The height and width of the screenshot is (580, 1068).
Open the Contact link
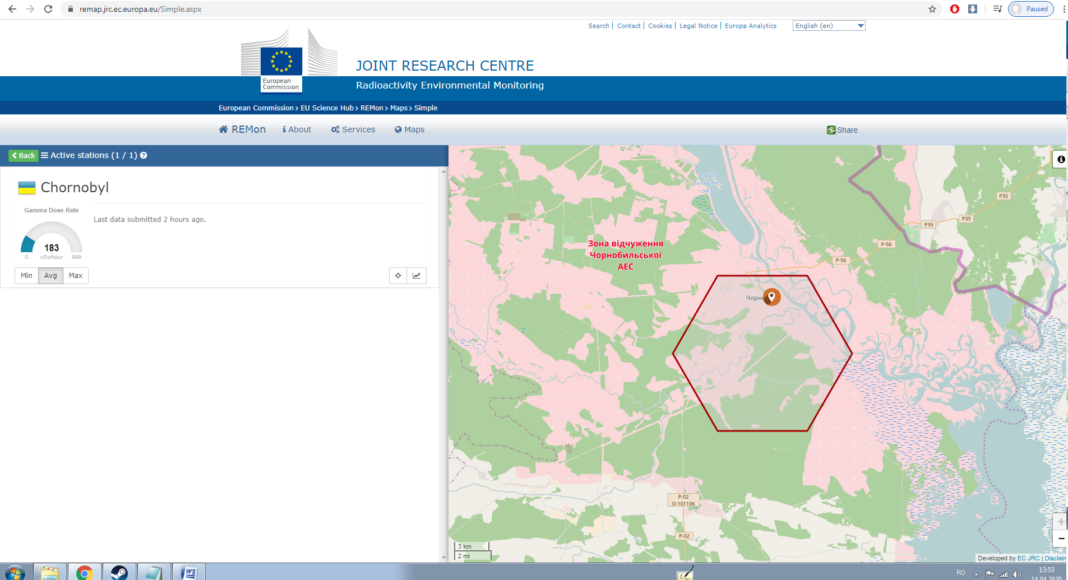click(x=629, y=26)
